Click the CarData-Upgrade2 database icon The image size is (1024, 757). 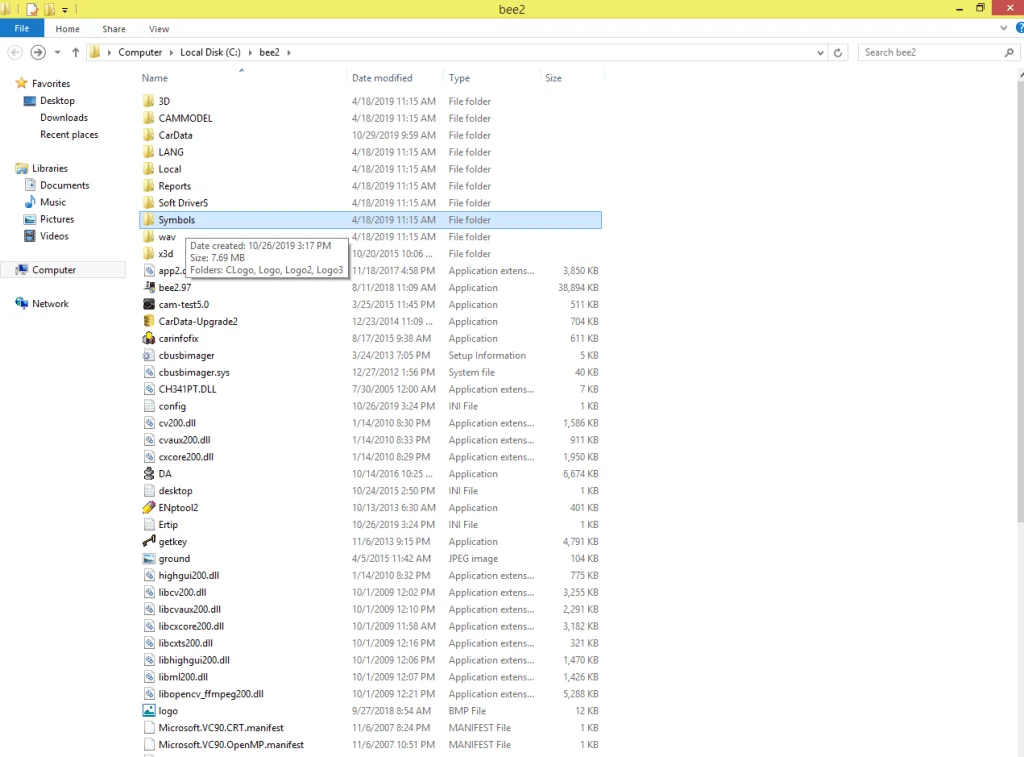tap(148, 322)
